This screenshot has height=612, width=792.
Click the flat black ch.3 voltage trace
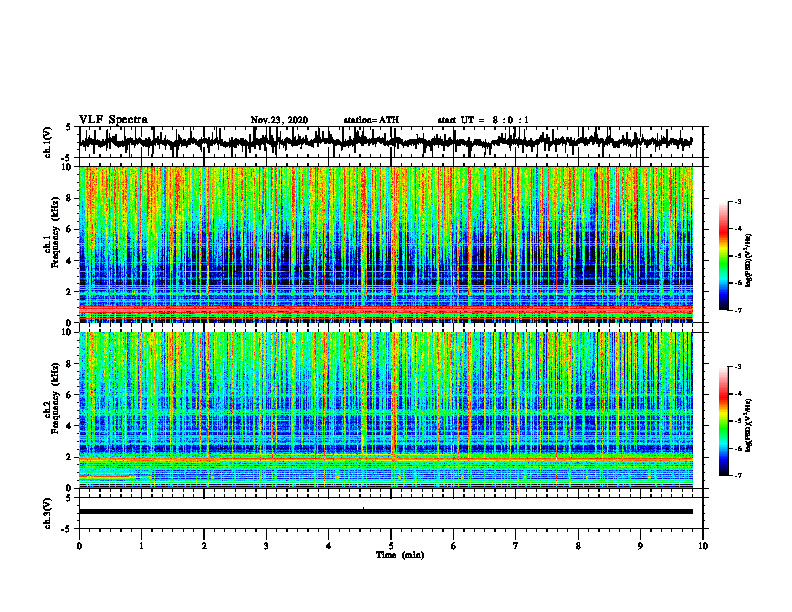coord(386,512)
